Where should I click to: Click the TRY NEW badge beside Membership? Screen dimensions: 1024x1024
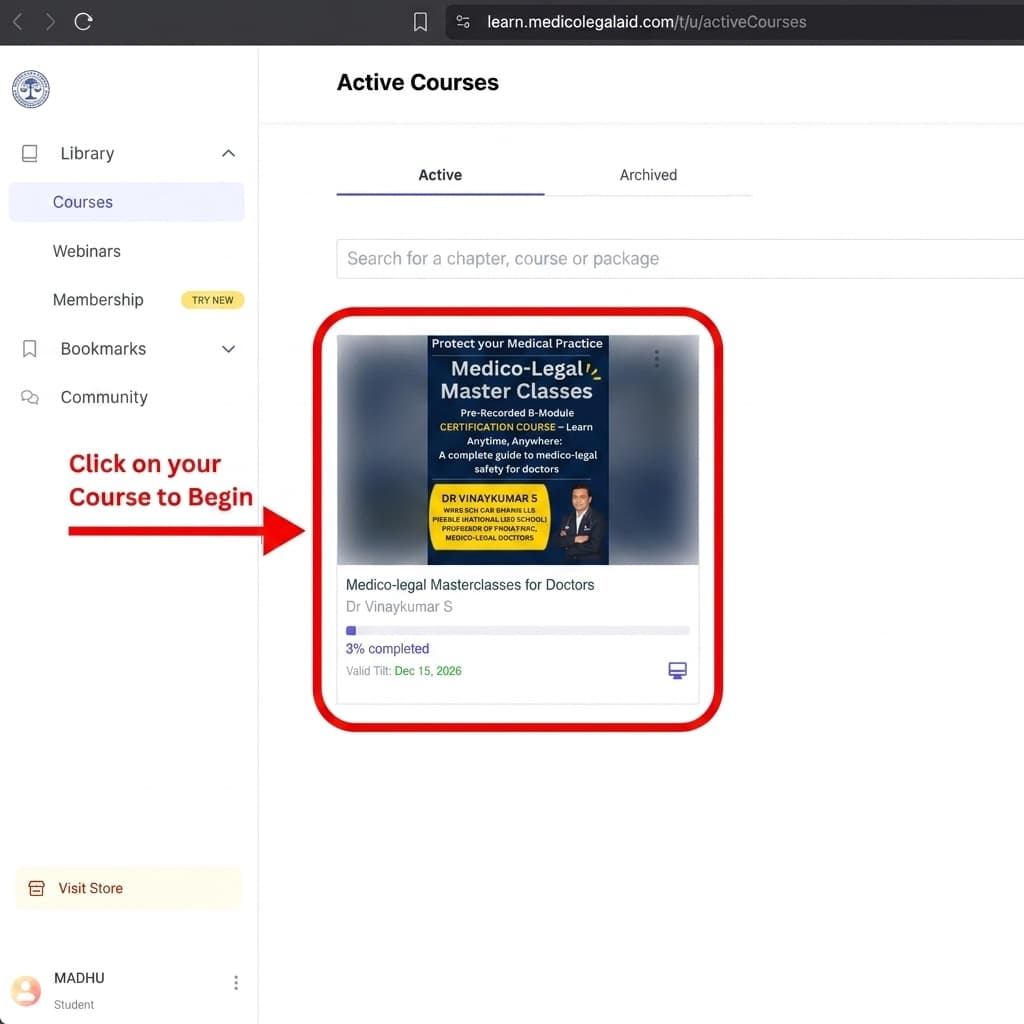click(212, 300)
